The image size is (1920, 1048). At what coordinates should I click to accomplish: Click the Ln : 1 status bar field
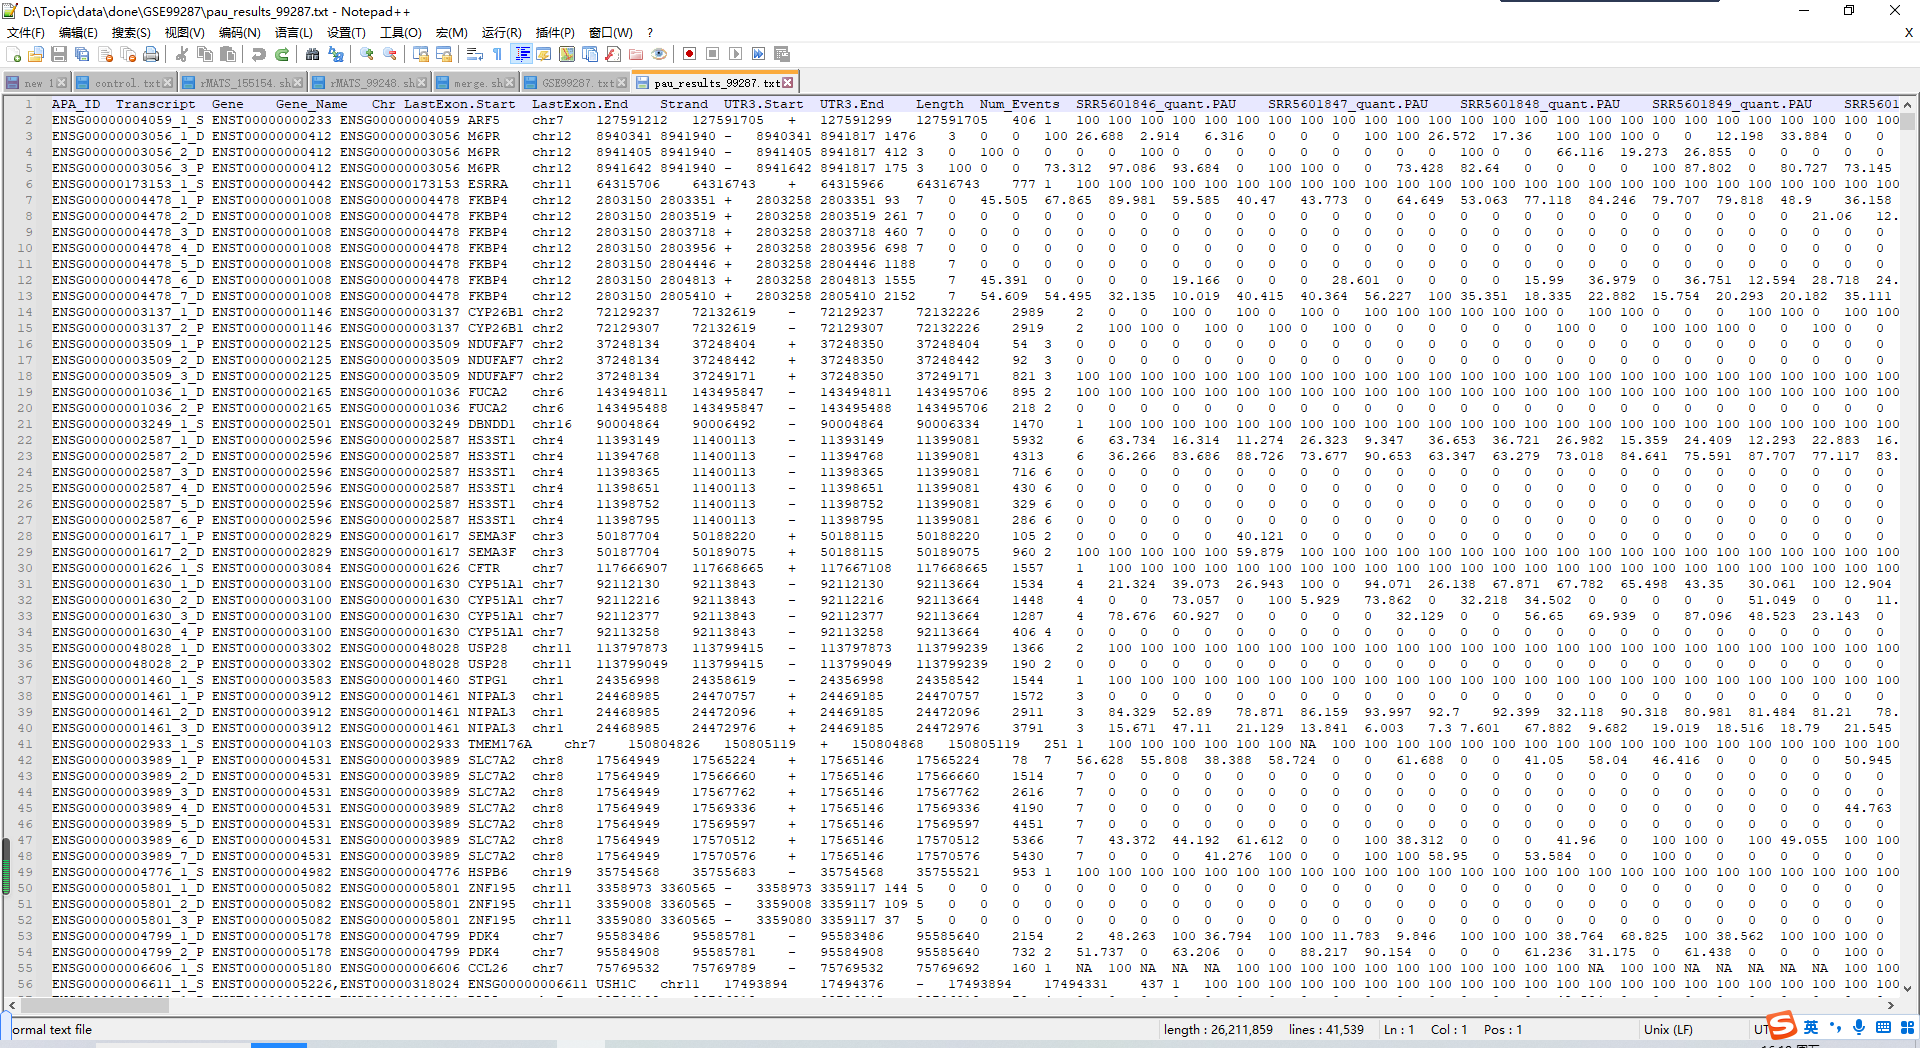(1399, 1029)
